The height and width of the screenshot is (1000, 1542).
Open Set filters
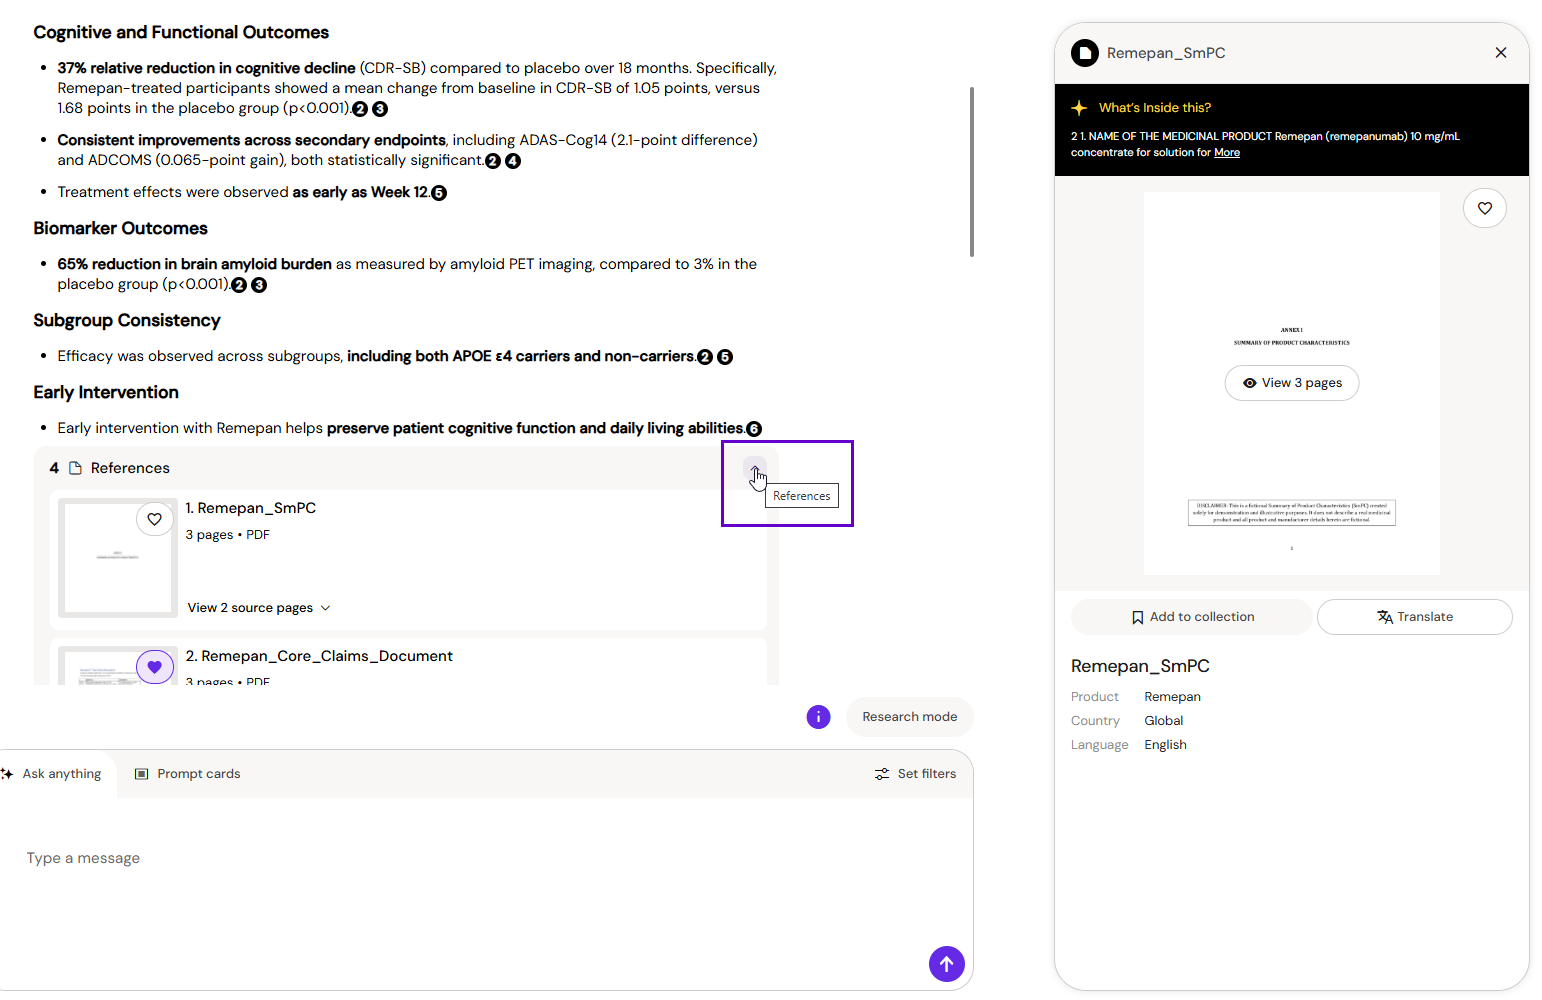915,774
